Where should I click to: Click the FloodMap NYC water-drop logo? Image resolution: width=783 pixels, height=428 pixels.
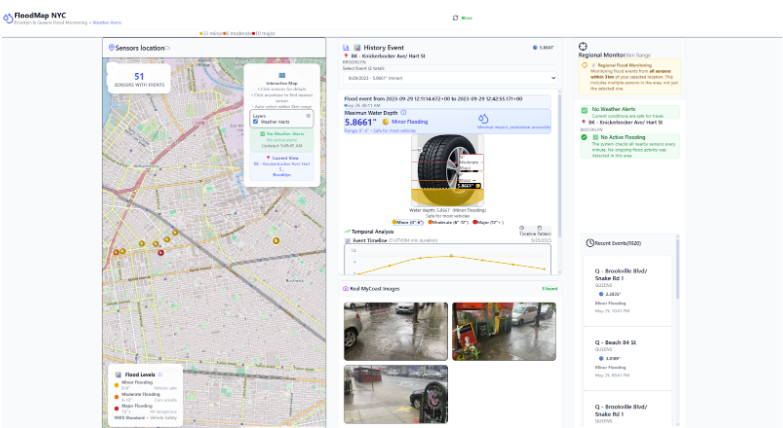tap(8, 18)
